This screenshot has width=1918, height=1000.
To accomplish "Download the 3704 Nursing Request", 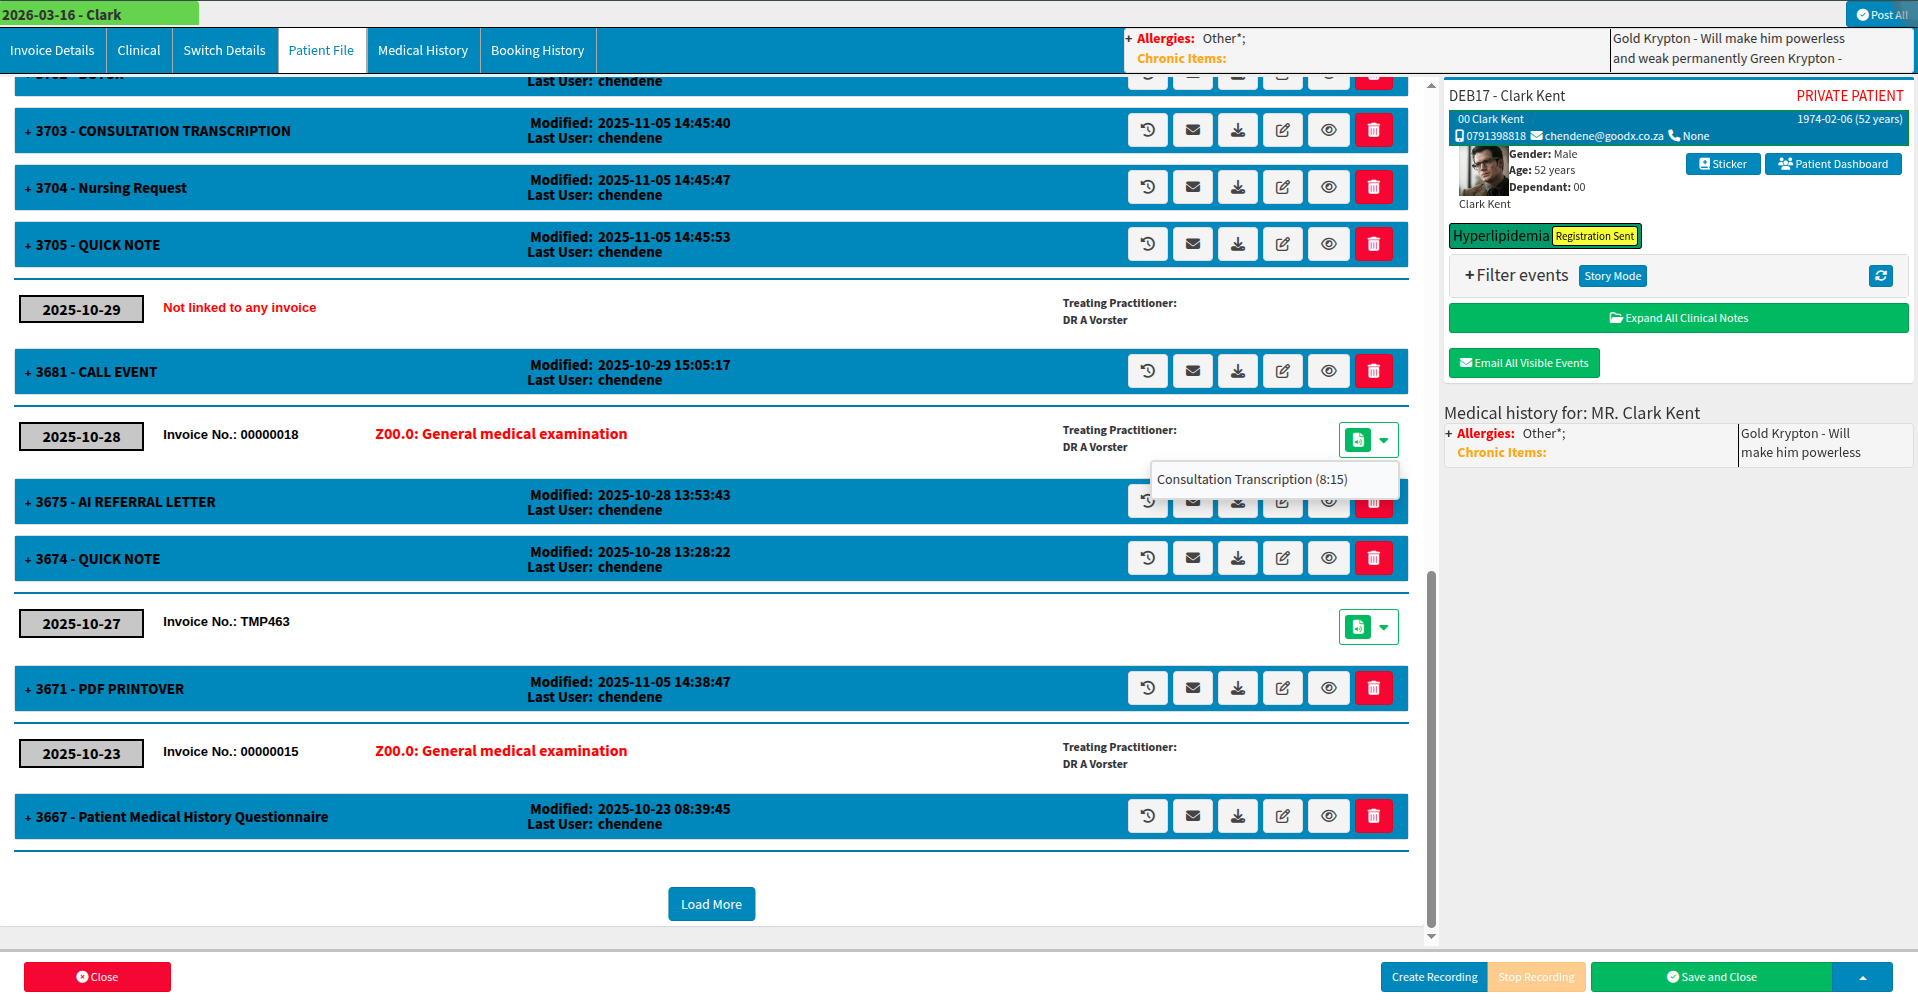I will tap(1238, 187).
